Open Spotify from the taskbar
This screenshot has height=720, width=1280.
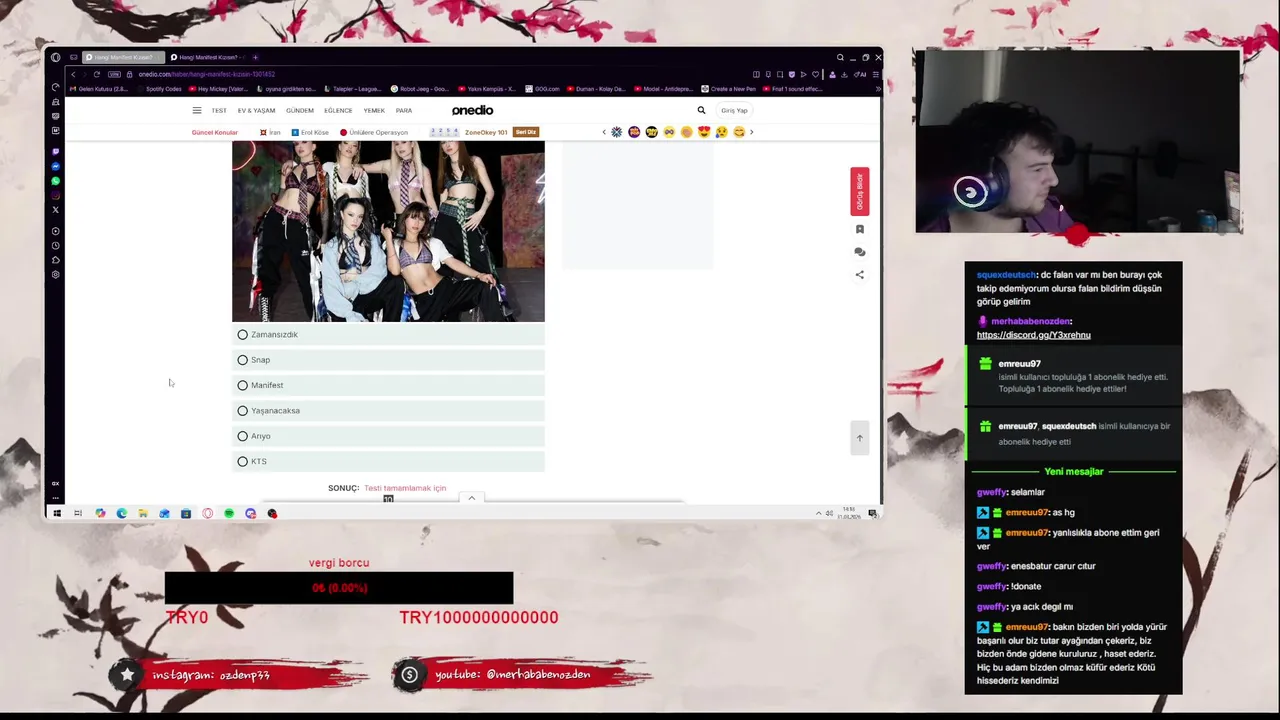pos(229,513)
